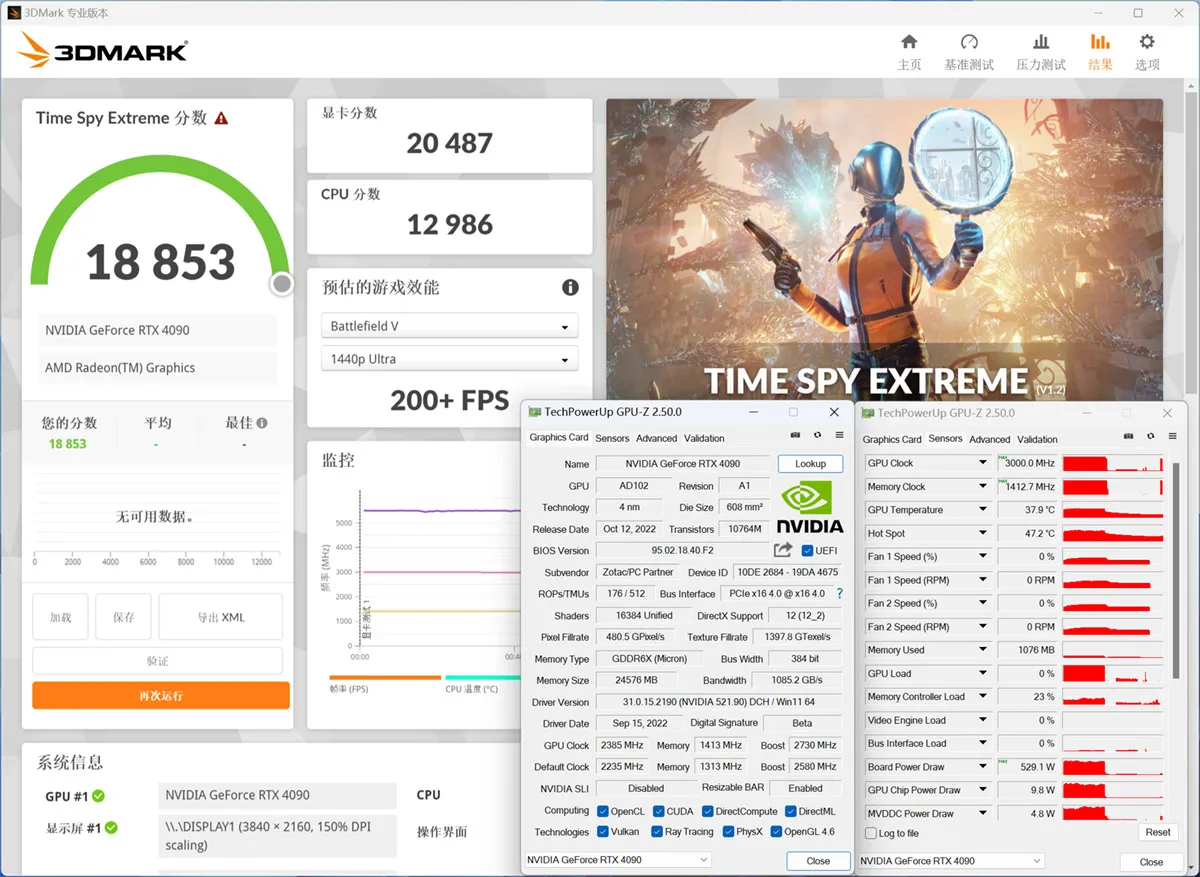Click Close button in Graphics Card GPU-Z window
Screen dimensions: 1200x877
tap(818, 860)
